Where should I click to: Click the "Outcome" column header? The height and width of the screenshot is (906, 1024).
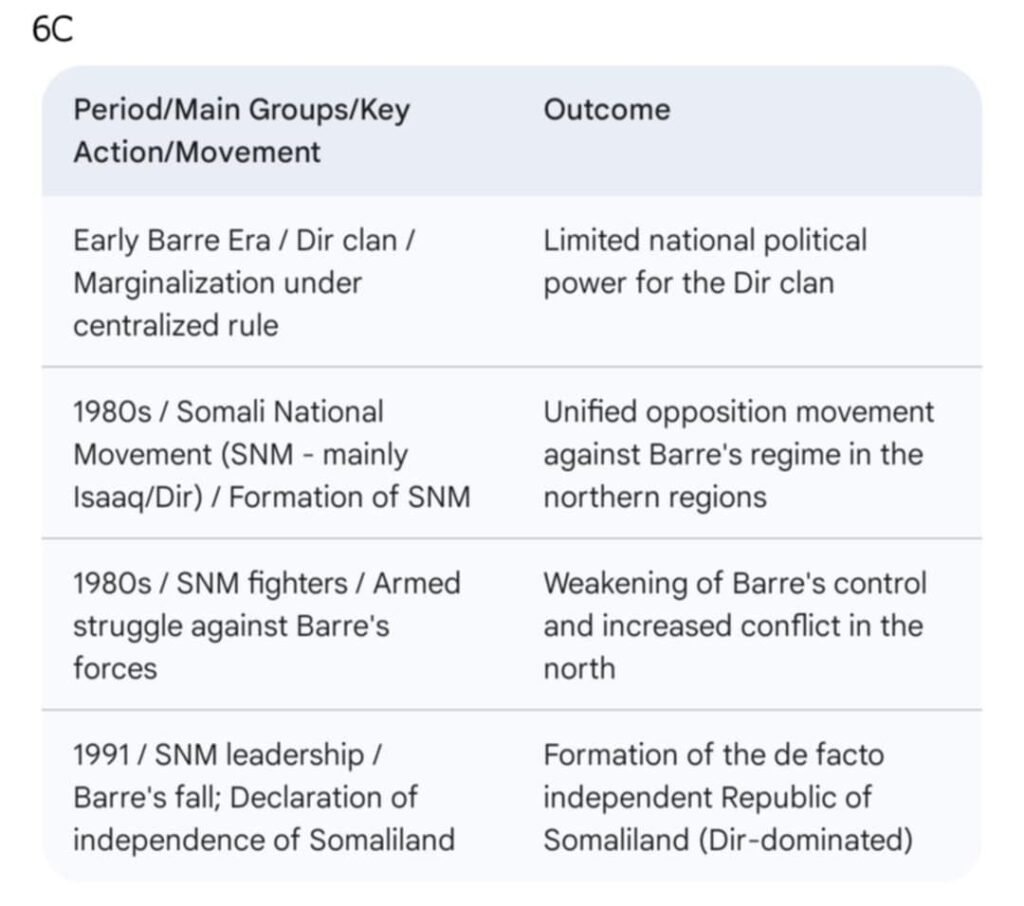click(x=607, y=110)
